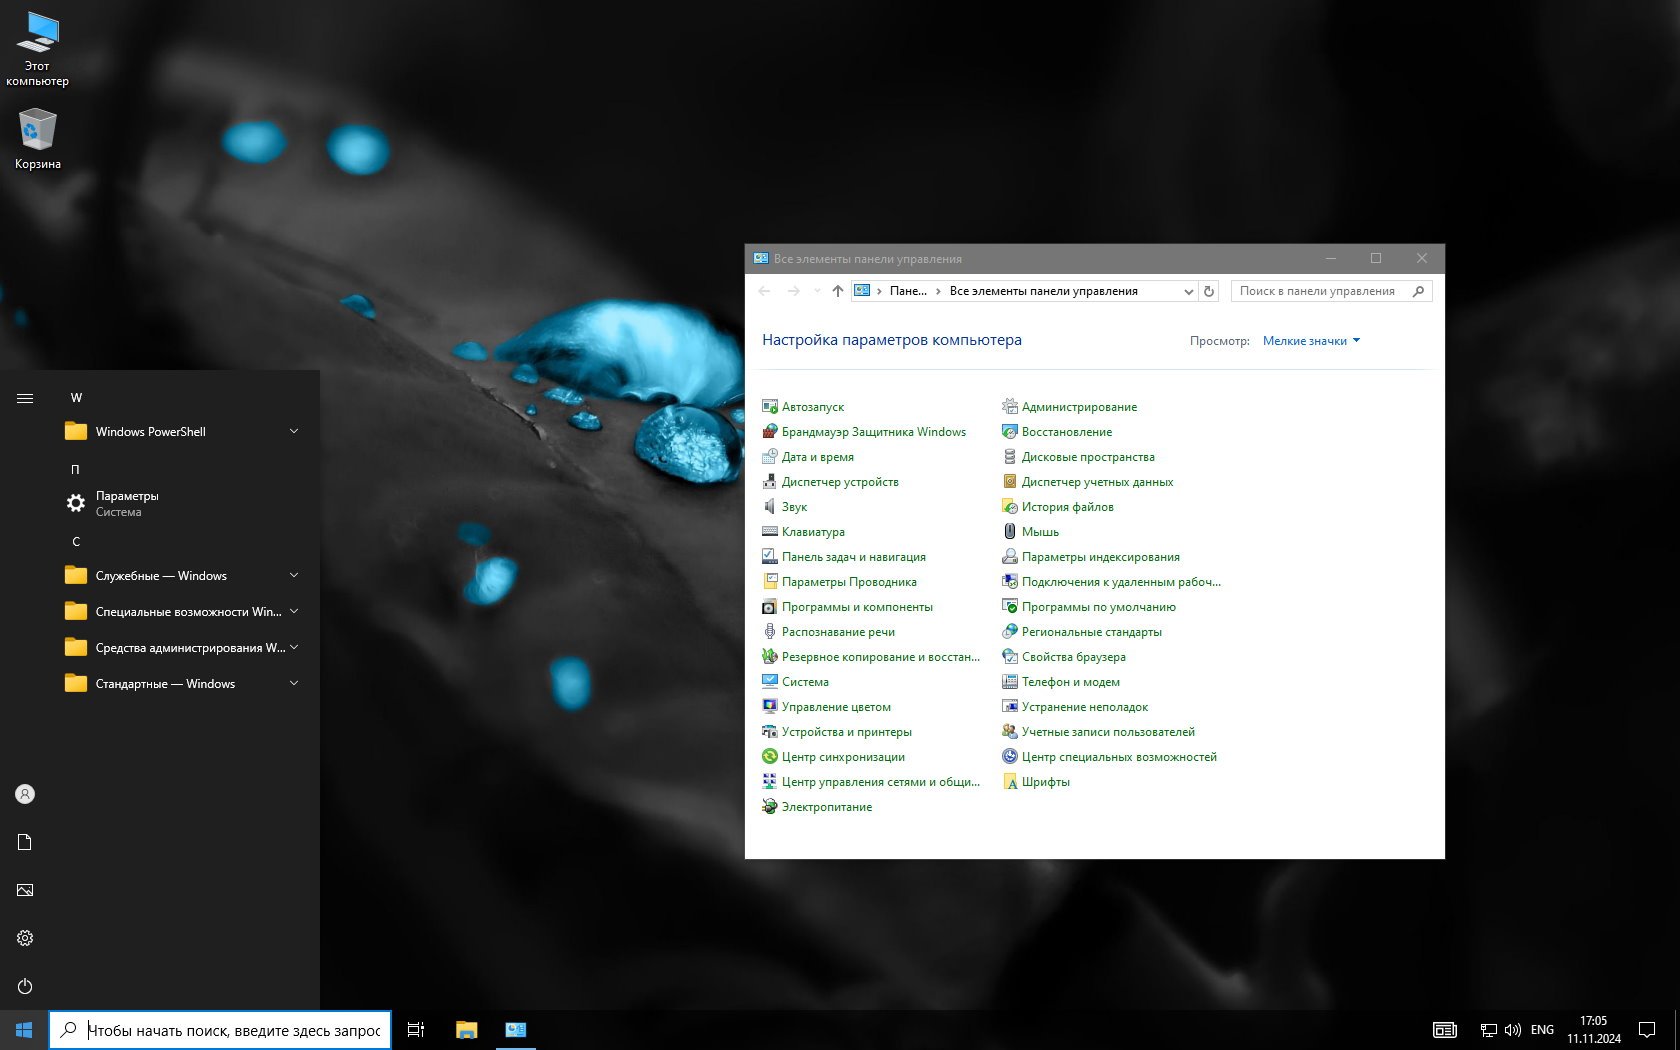The height and width of the screenshot is (1050, 1680).
Task: Click the user account icon in Start menu
Action: tap(25, 794)
